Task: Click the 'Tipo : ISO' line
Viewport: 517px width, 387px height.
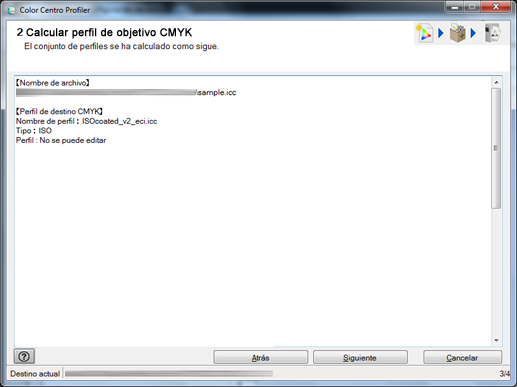Action: pos(34,131)
